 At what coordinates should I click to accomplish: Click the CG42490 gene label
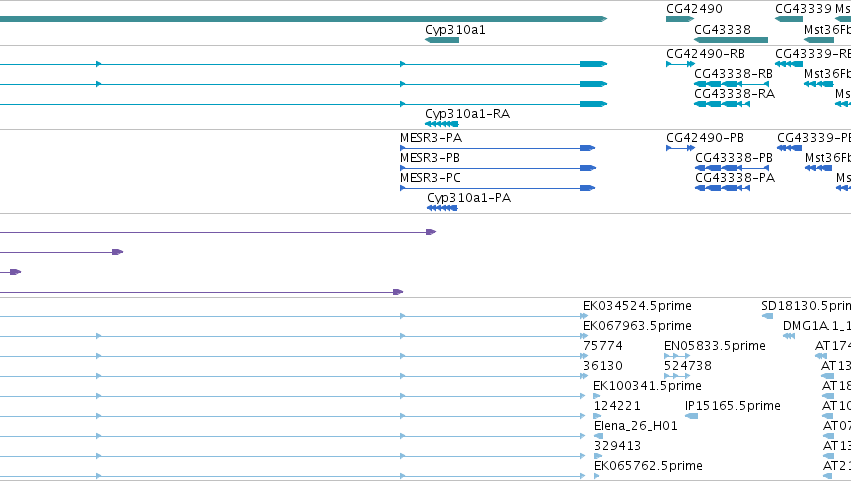[x=694, y=9]
